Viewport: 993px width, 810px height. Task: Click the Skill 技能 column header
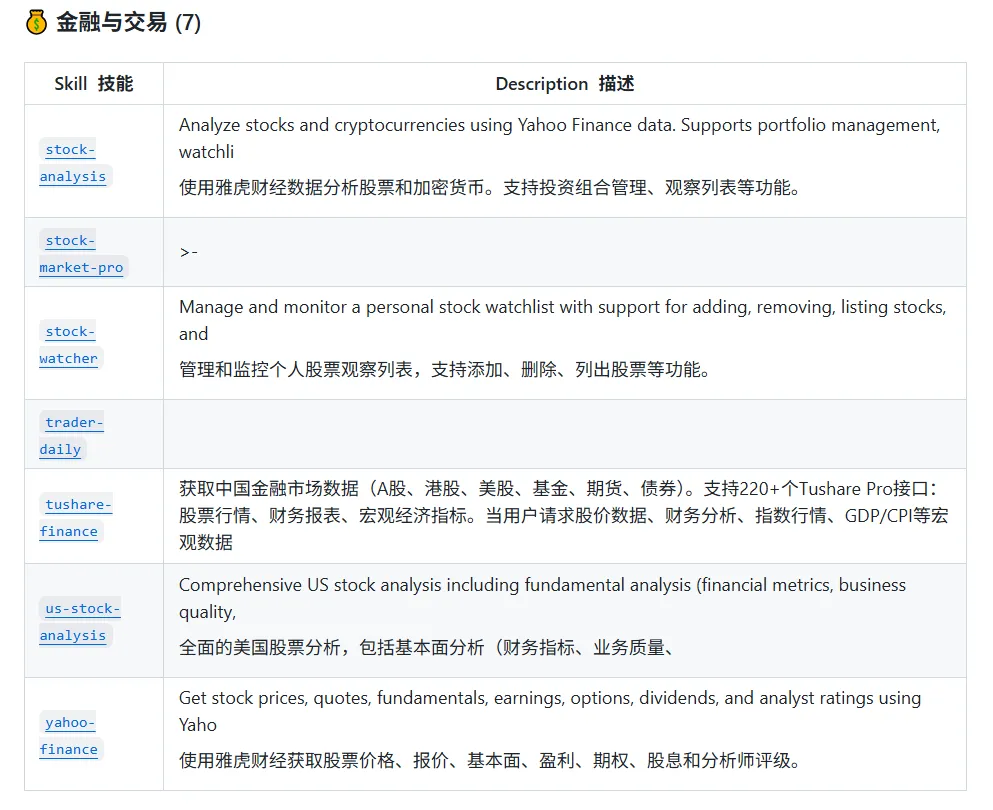(94, 84)
